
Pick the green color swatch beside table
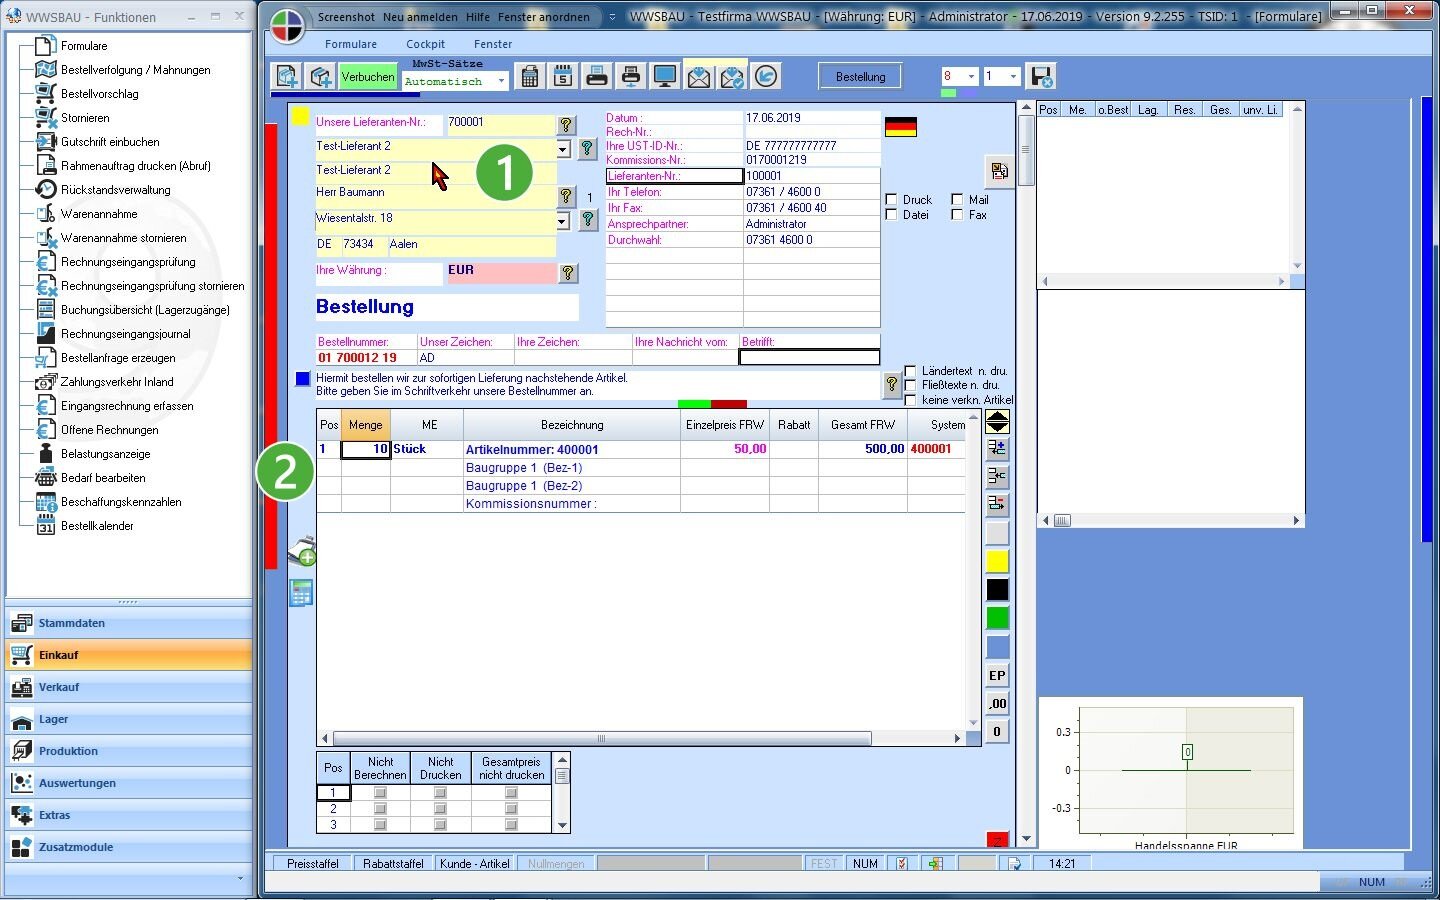pos(997,617)
